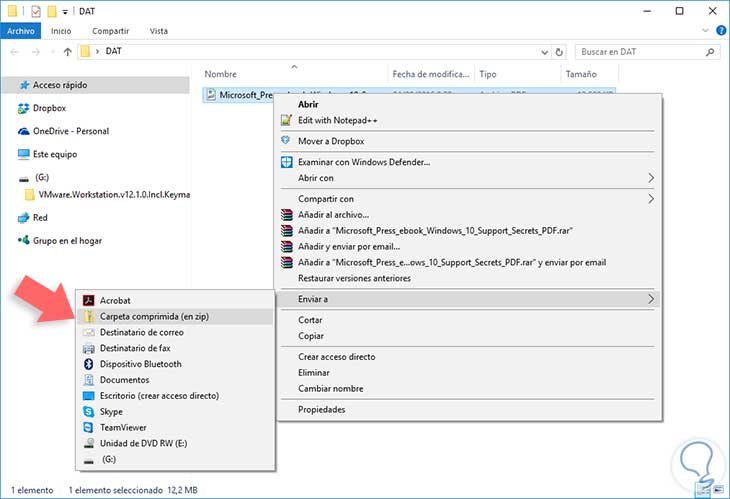
Task: Expand the 'Abrir con' submenu arrow
Action: coord(651,178)
